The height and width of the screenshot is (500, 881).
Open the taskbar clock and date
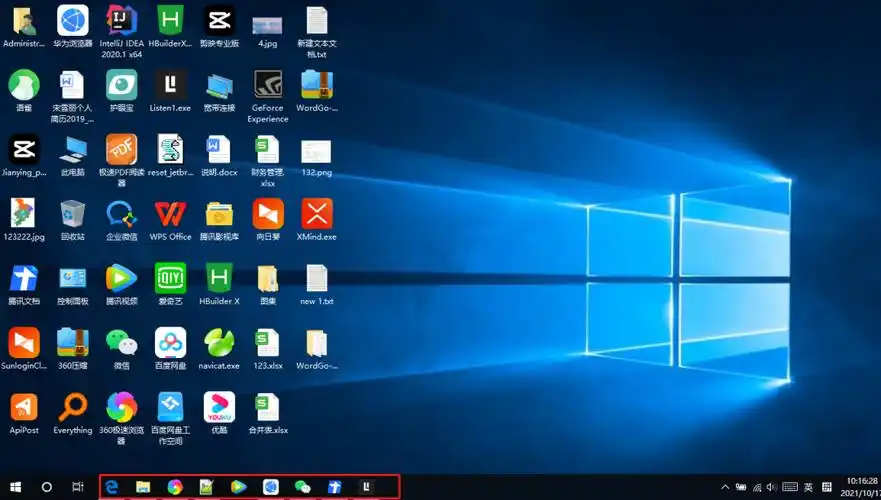pos(861,487)
